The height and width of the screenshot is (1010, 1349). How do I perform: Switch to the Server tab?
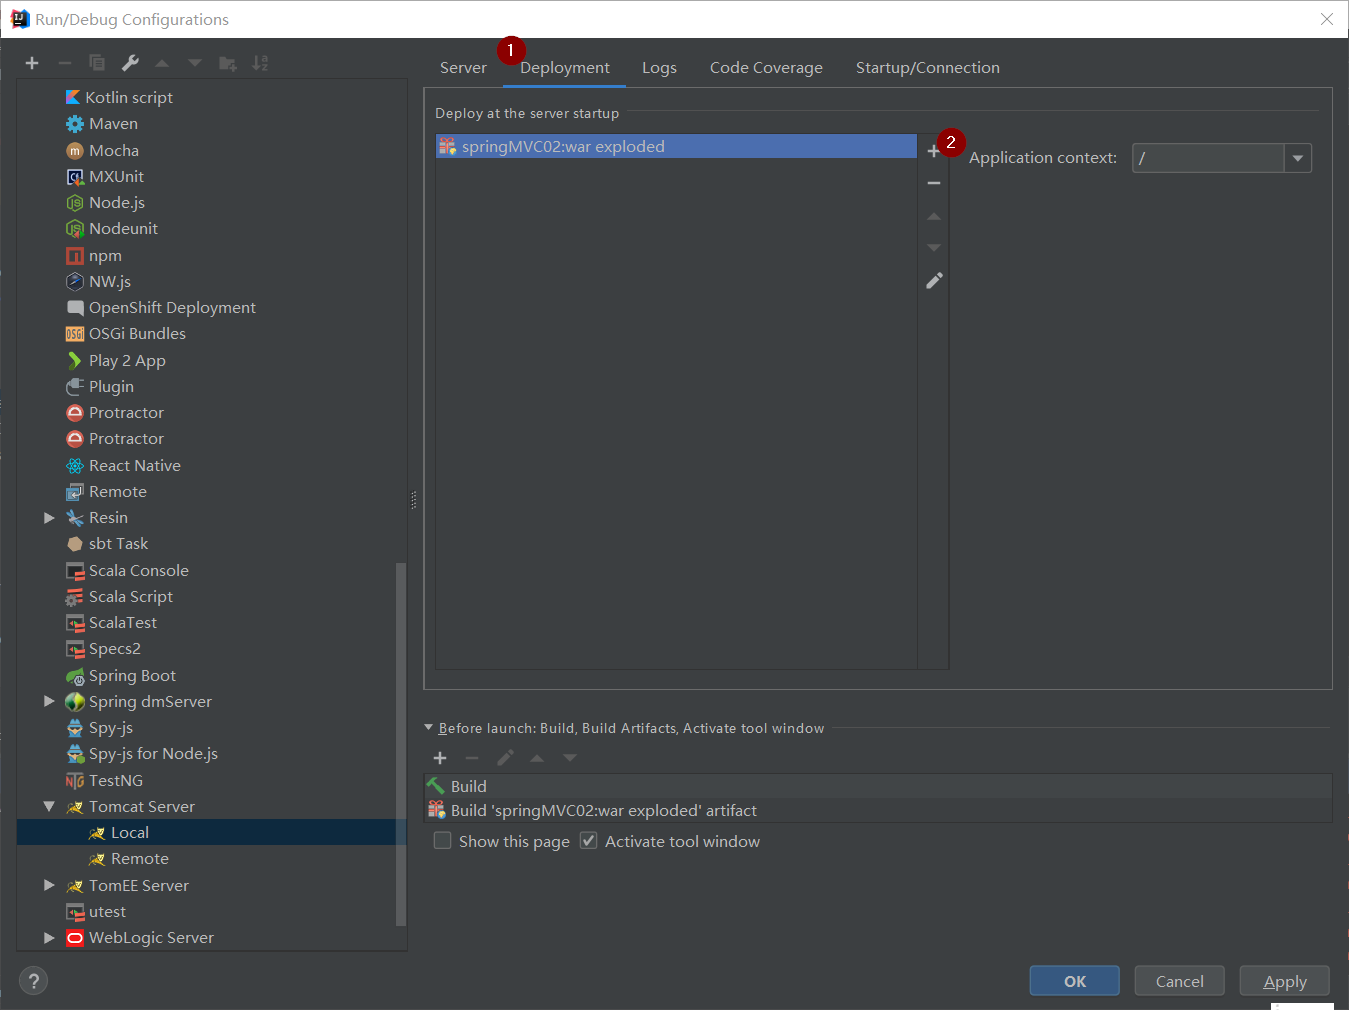pos(463,68)
